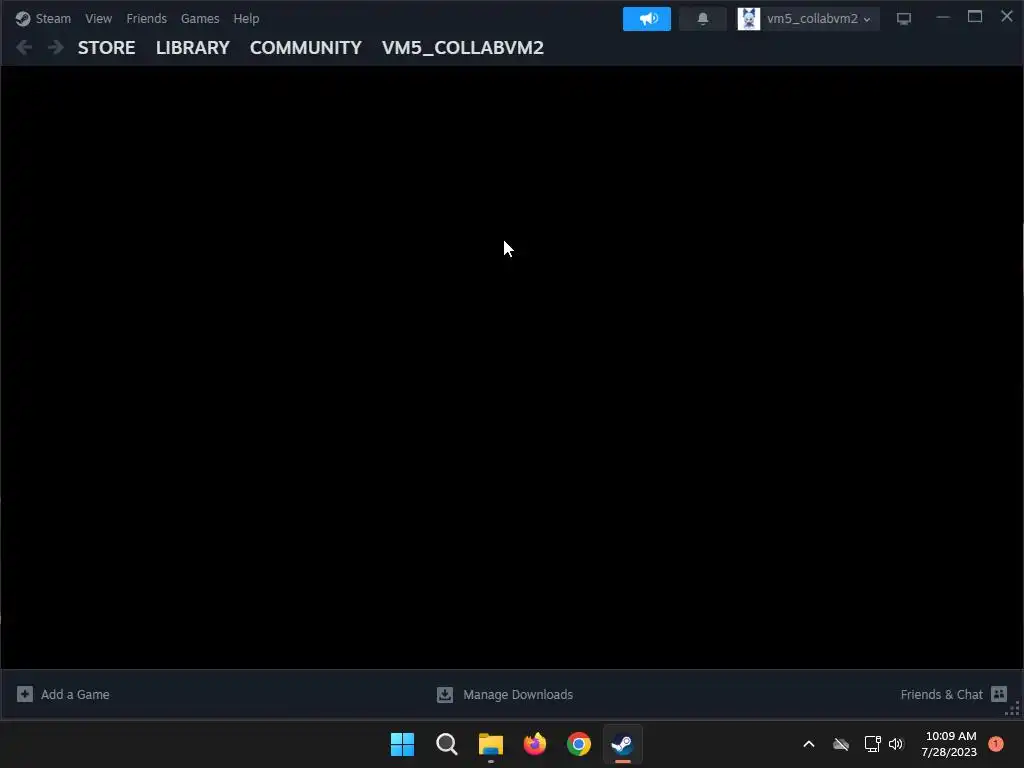The width and height of the screenshot is (1024, 768).
Task: Open the Windows Start menu
Action: pos(402,744)
